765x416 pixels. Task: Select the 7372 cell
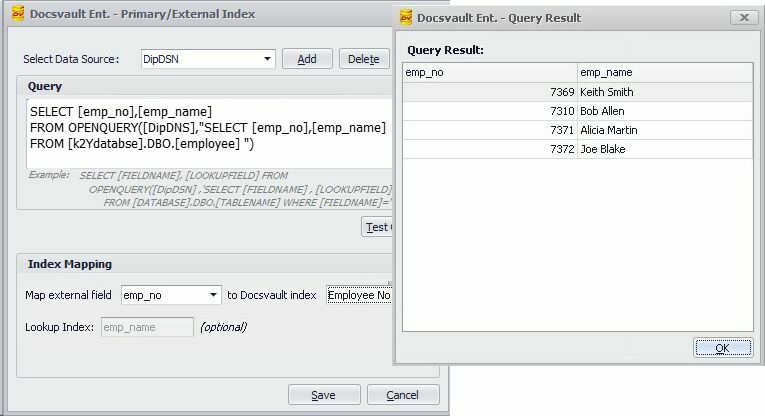pos(490,149)
